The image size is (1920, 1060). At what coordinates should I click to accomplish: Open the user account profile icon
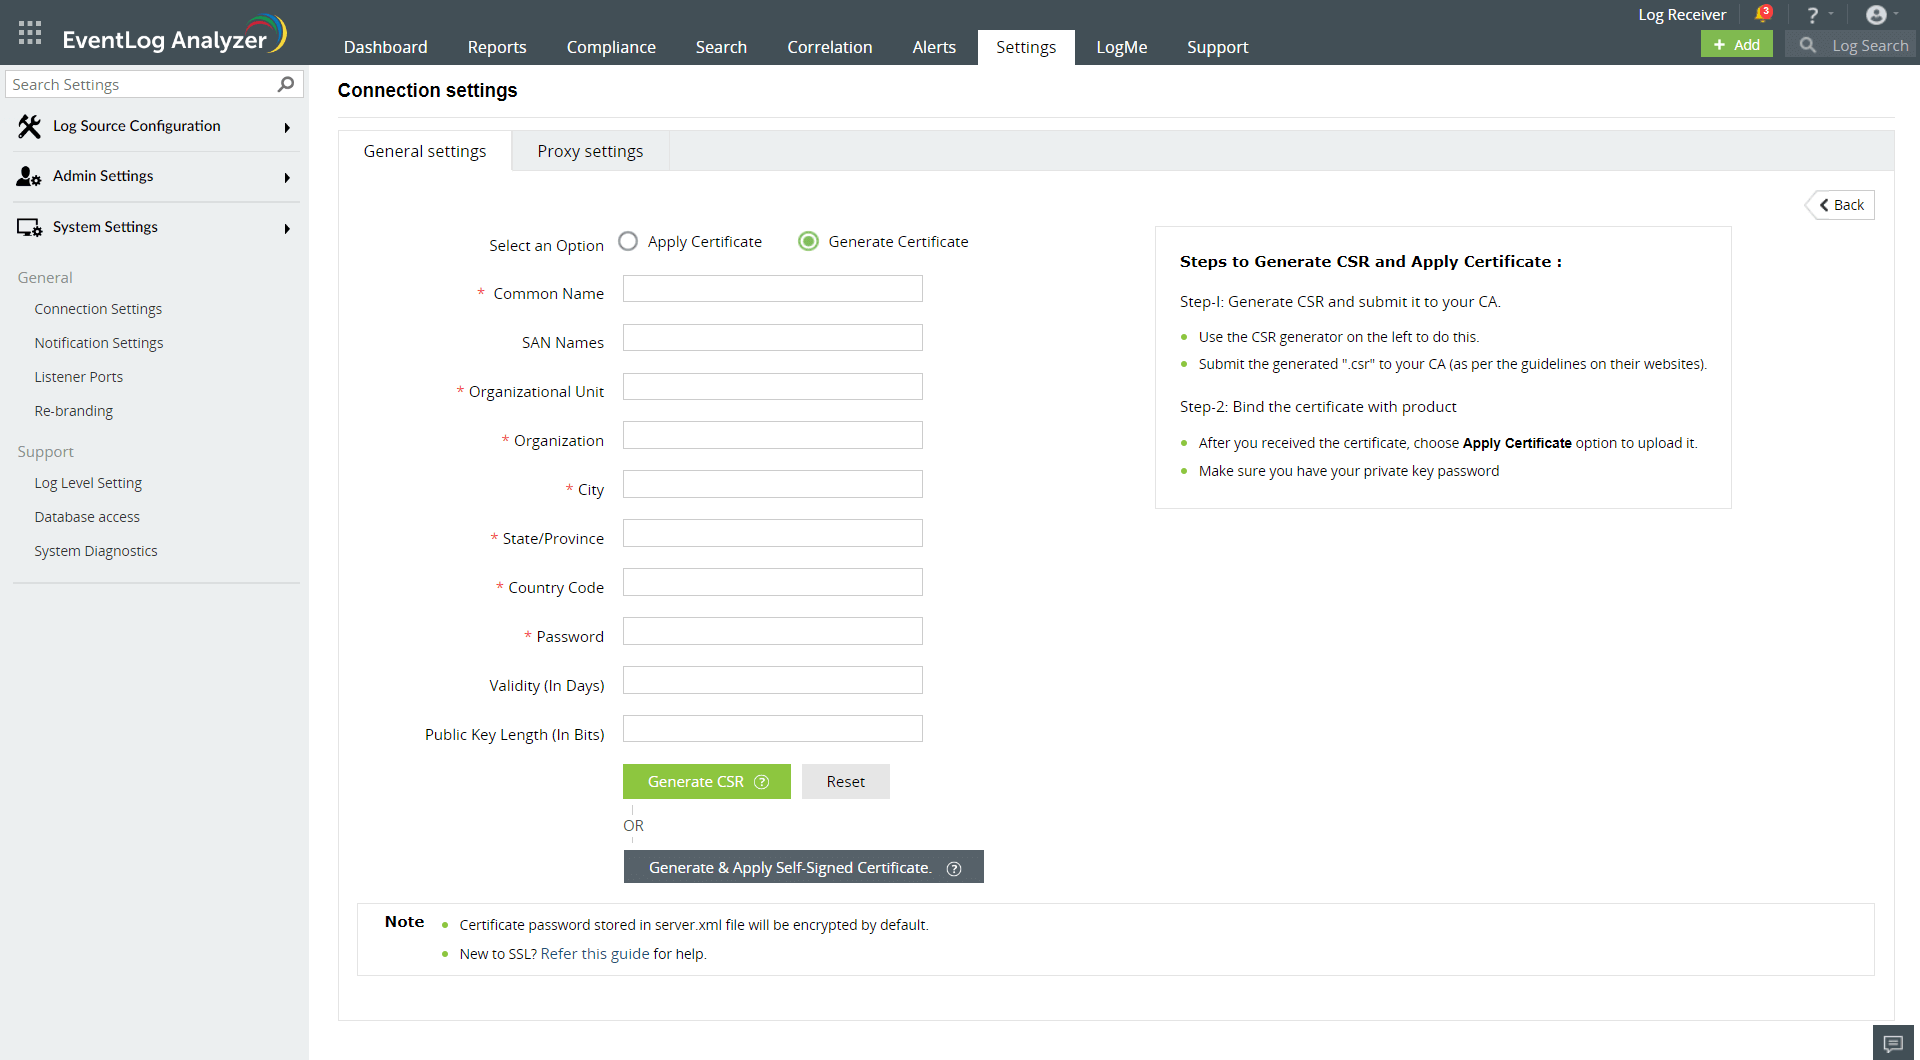(x=1876, y=15)
